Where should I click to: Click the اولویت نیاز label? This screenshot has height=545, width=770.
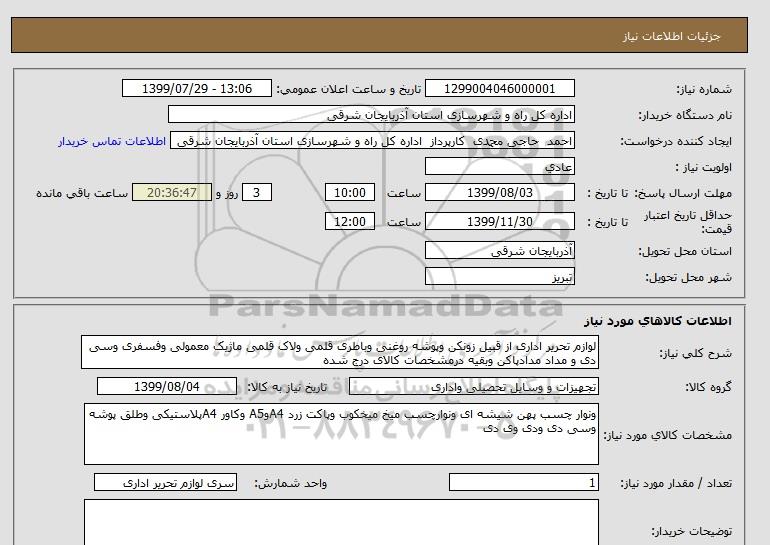[x=704, y=167]
